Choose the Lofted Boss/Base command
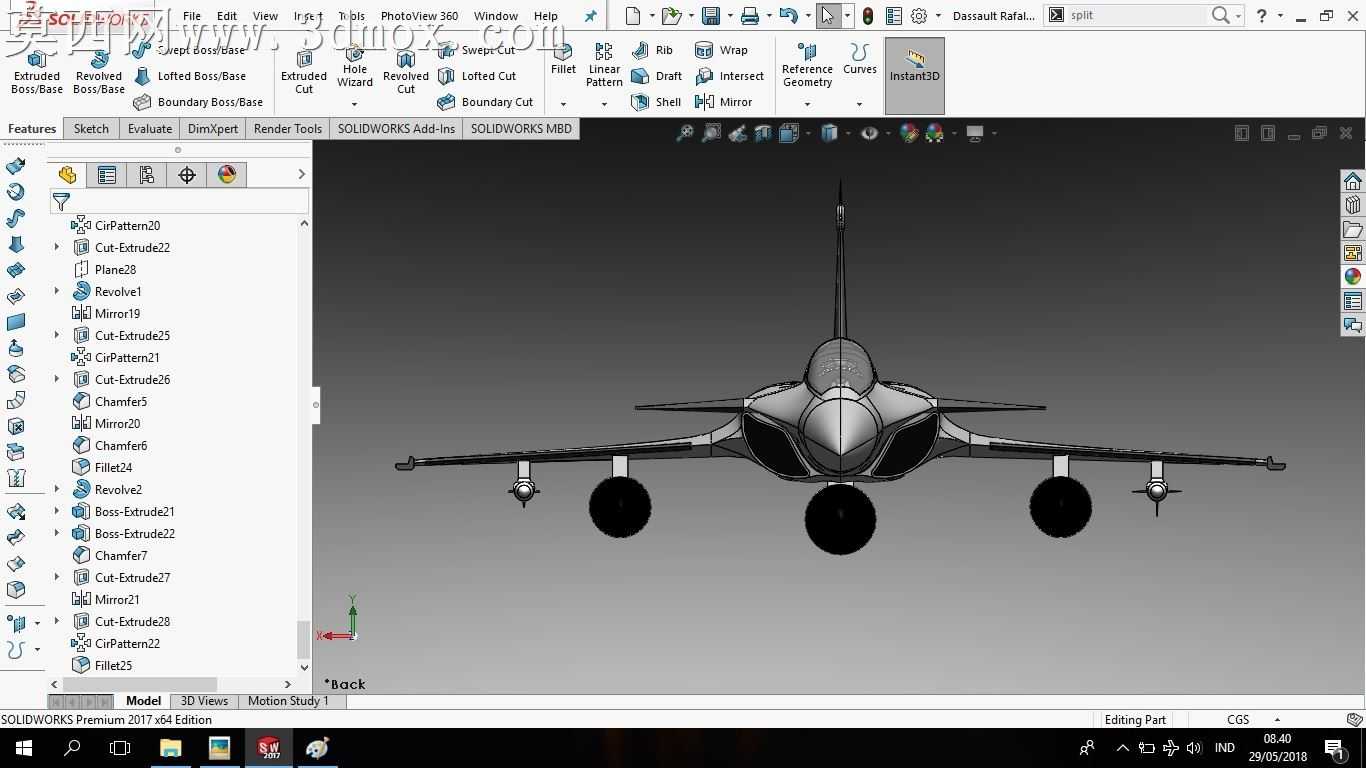The width and height of the screenshot is (1366, 768). pos(189,76)
